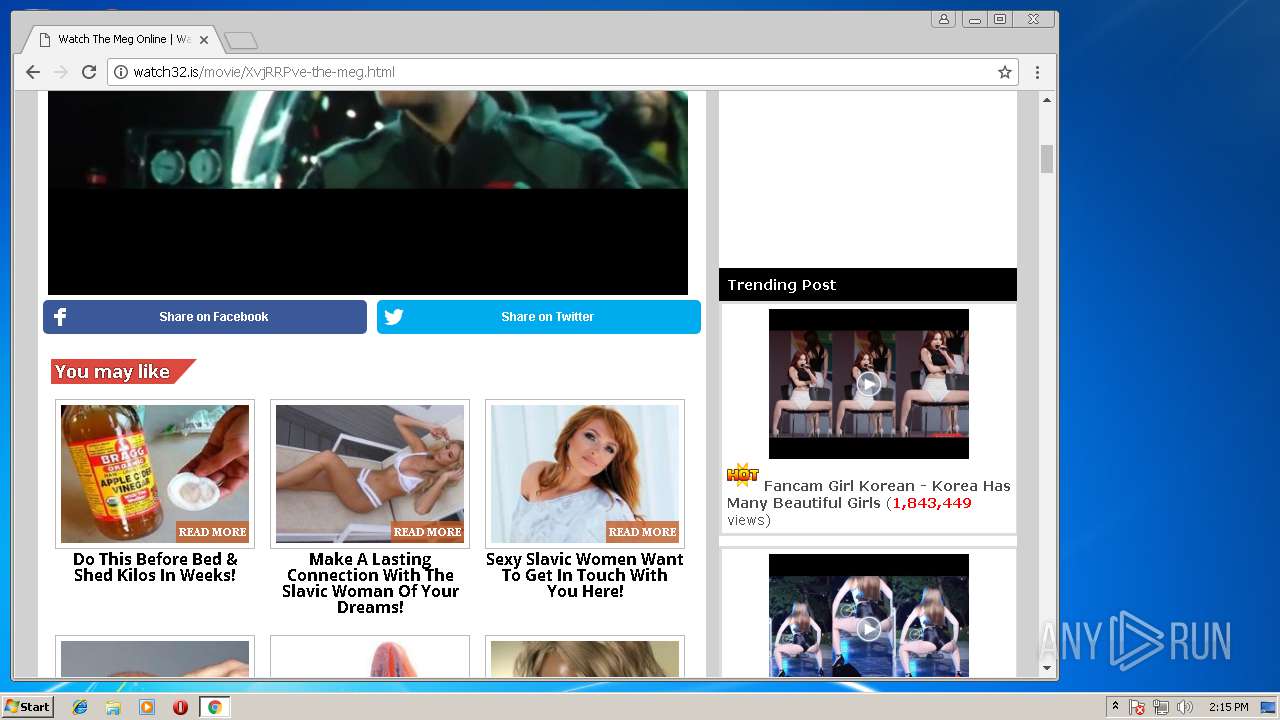
Task: Click the Show Desktop button near the clock
Action: [1268, 707]
